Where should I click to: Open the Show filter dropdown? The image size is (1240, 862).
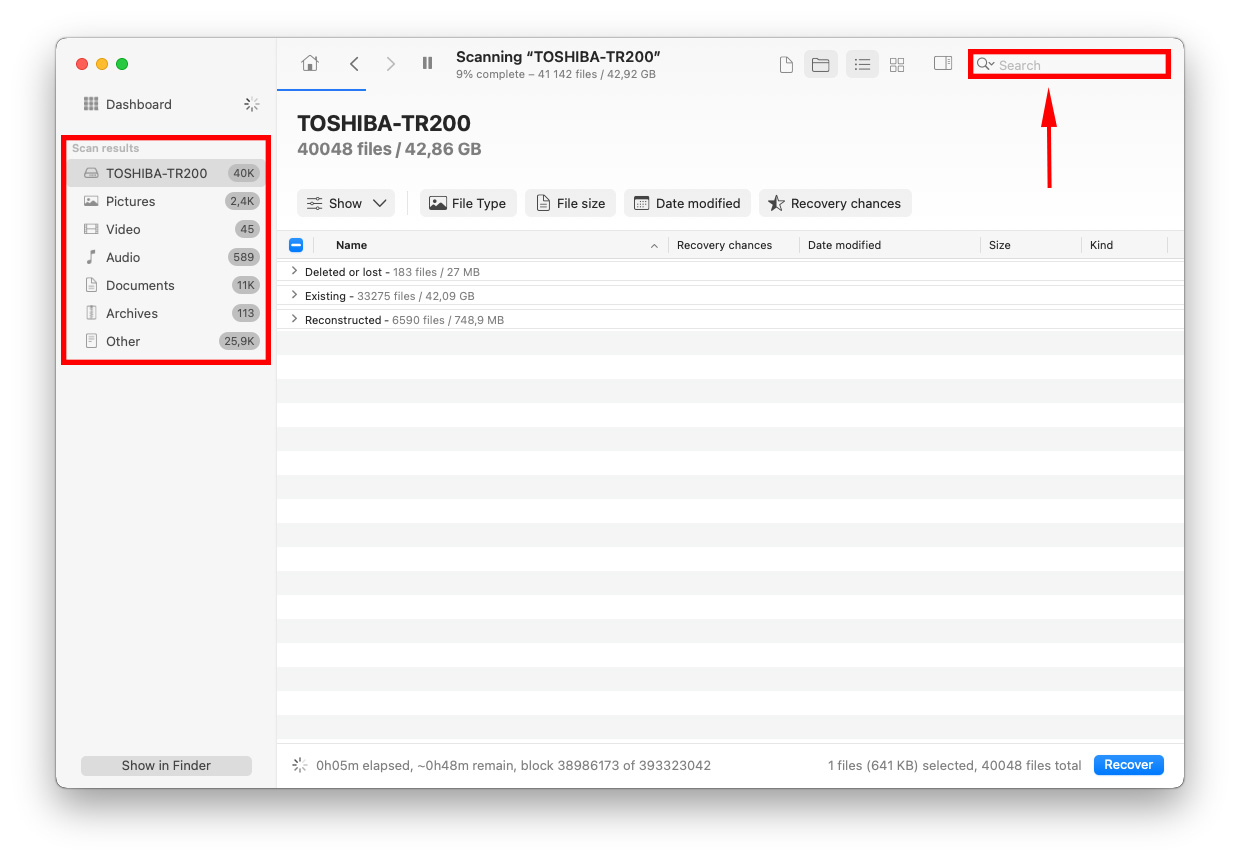(346, 203)
